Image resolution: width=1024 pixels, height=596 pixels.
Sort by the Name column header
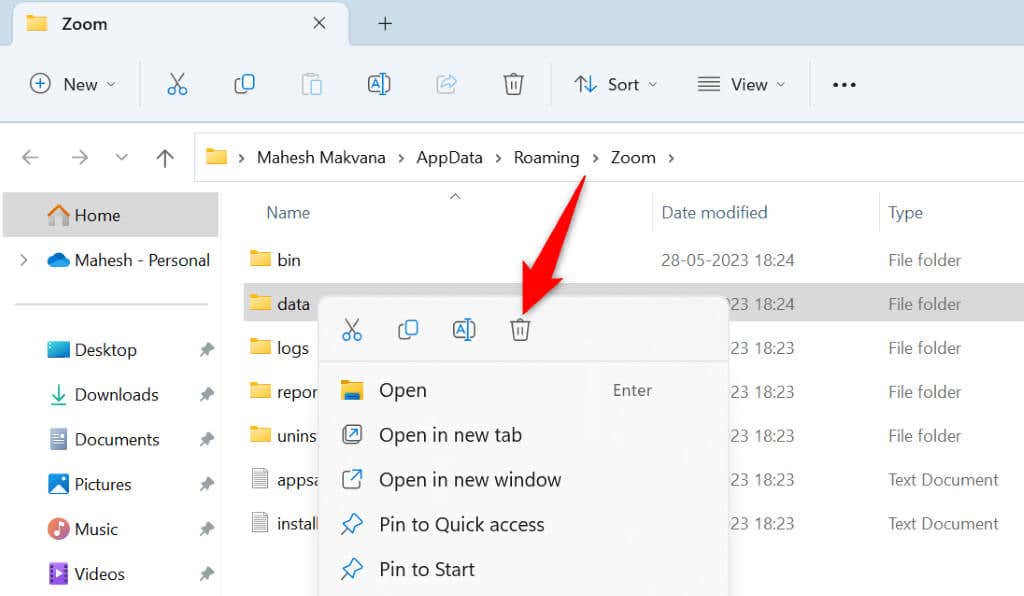click(x=288, y=213)
